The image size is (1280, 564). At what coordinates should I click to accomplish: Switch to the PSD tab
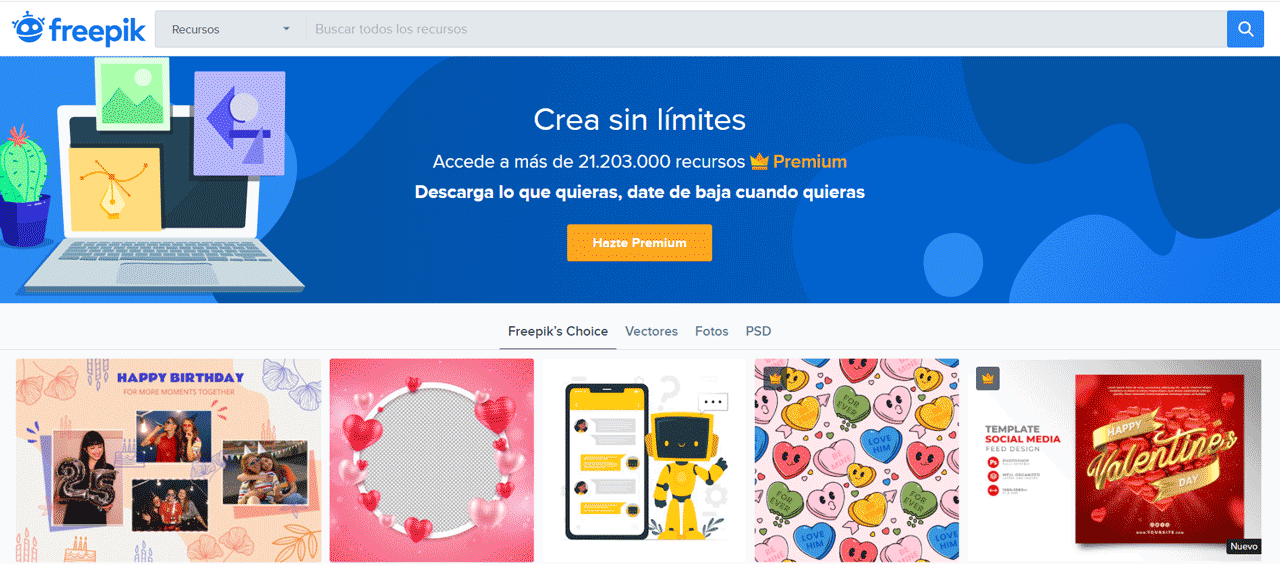click(x=758, y=331)
